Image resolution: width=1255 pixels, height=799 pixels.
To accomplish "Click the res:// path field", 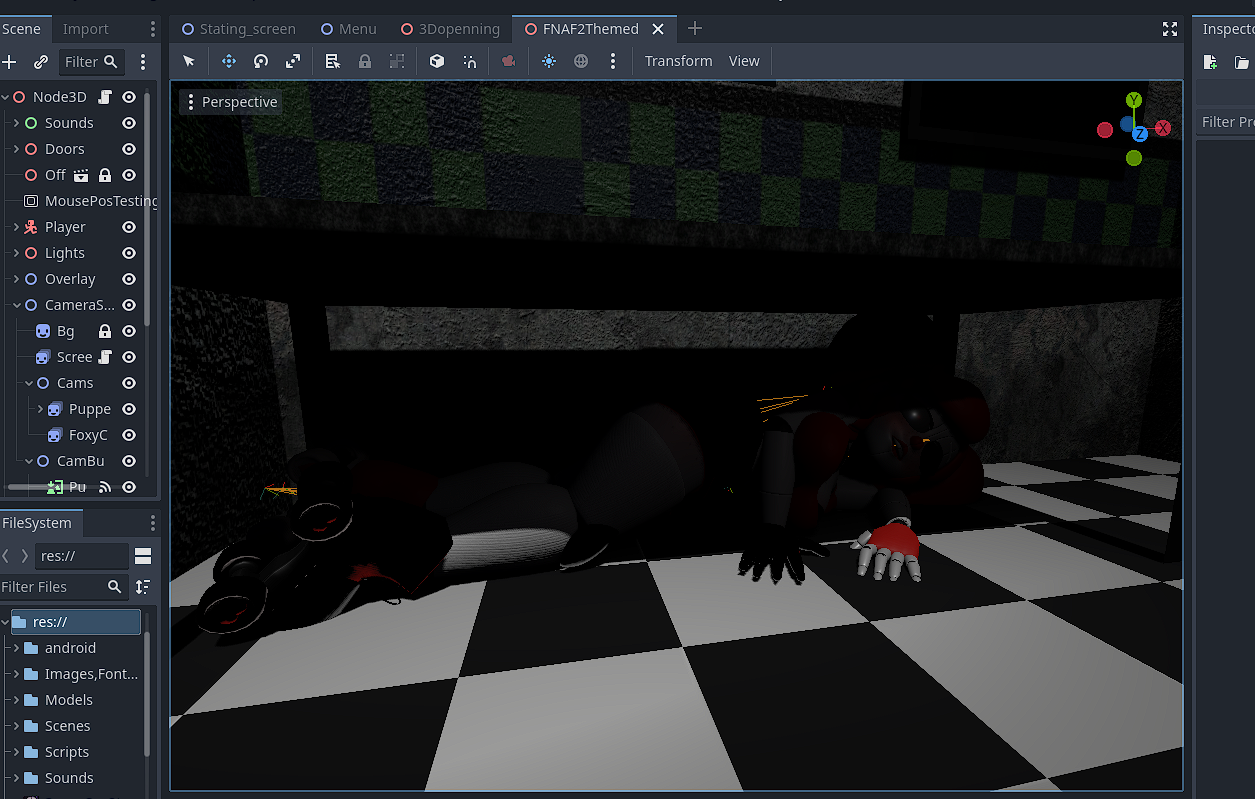I will tap(82, 556).
